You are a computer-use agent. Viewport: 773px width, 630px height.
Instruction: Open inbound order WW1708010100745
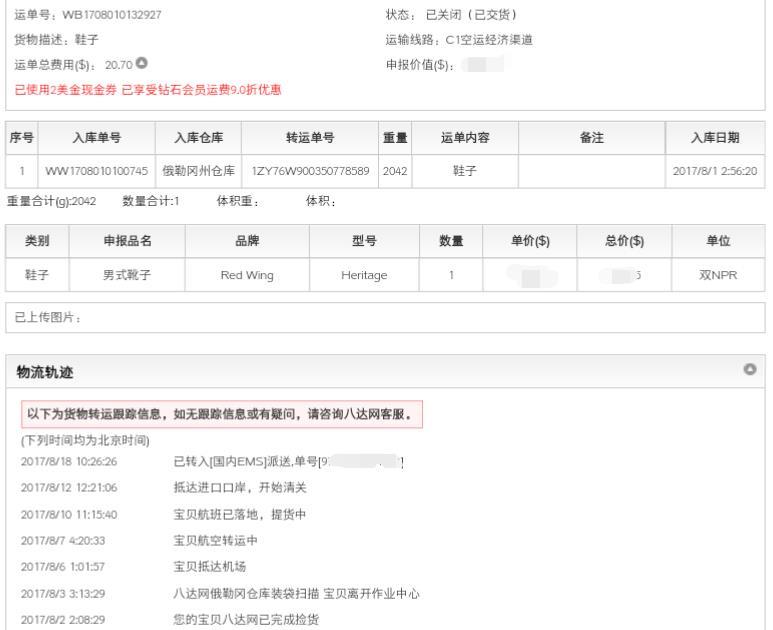tap(96, 171)
